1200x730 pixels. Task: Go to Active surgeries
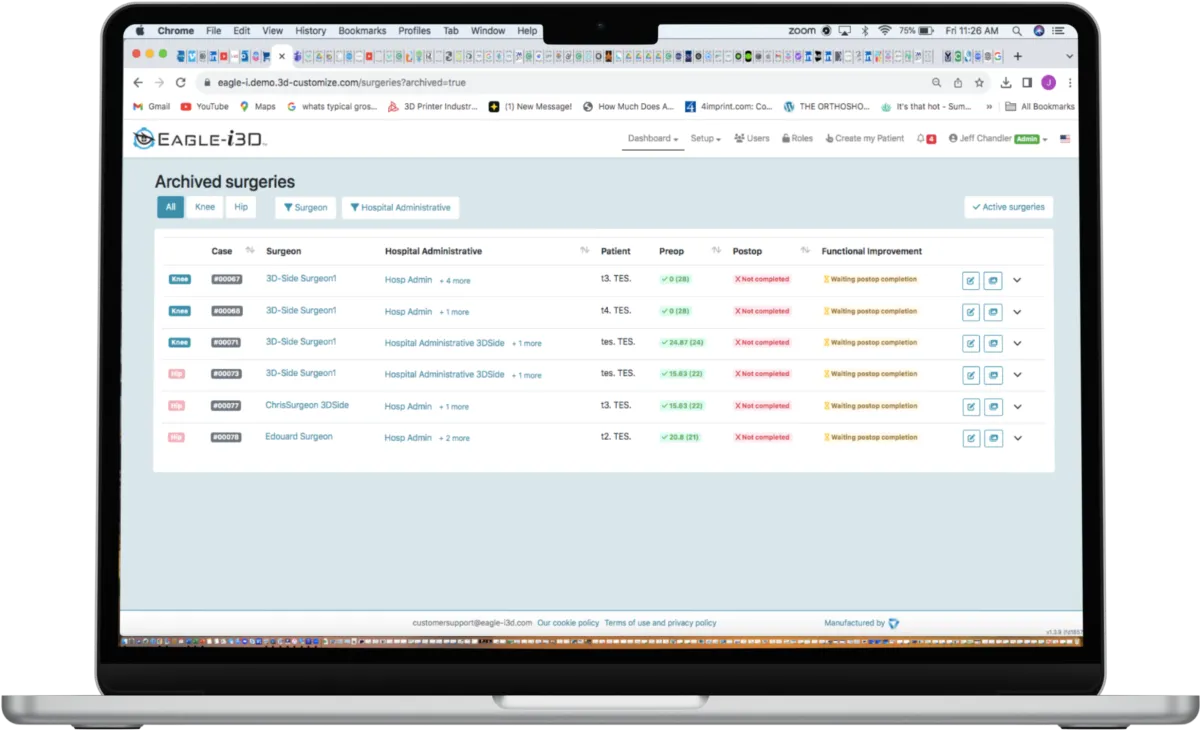pos(1008,207)
